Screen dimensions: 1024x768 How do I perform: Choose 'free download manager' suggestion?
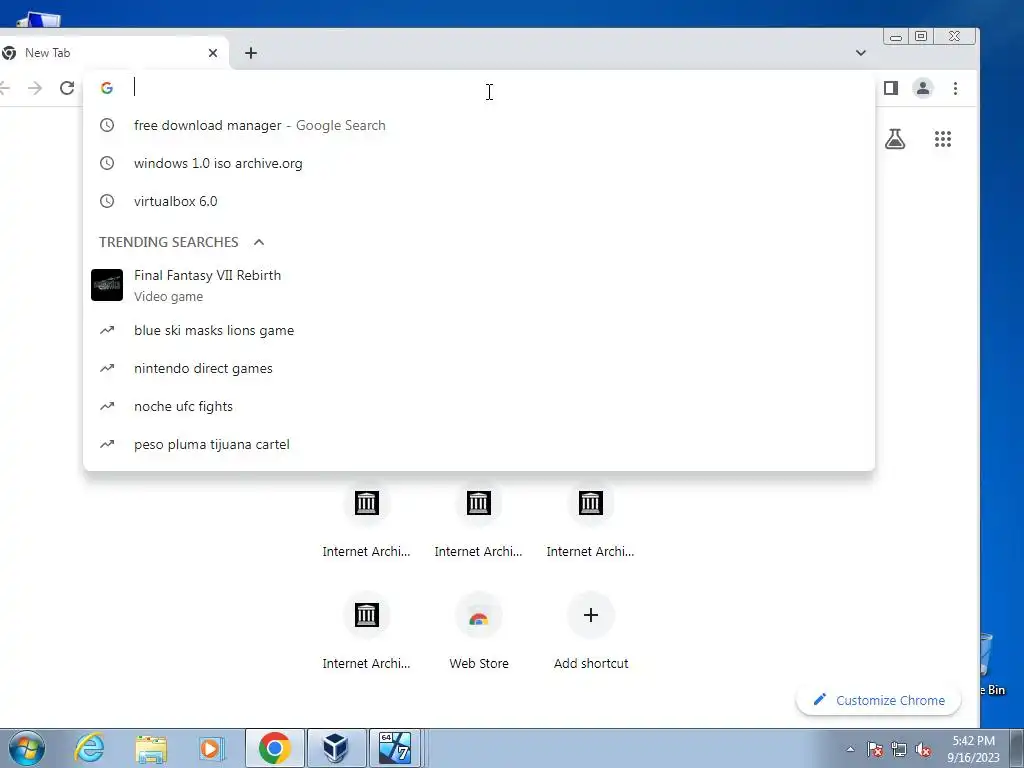(x=479, y=125)
